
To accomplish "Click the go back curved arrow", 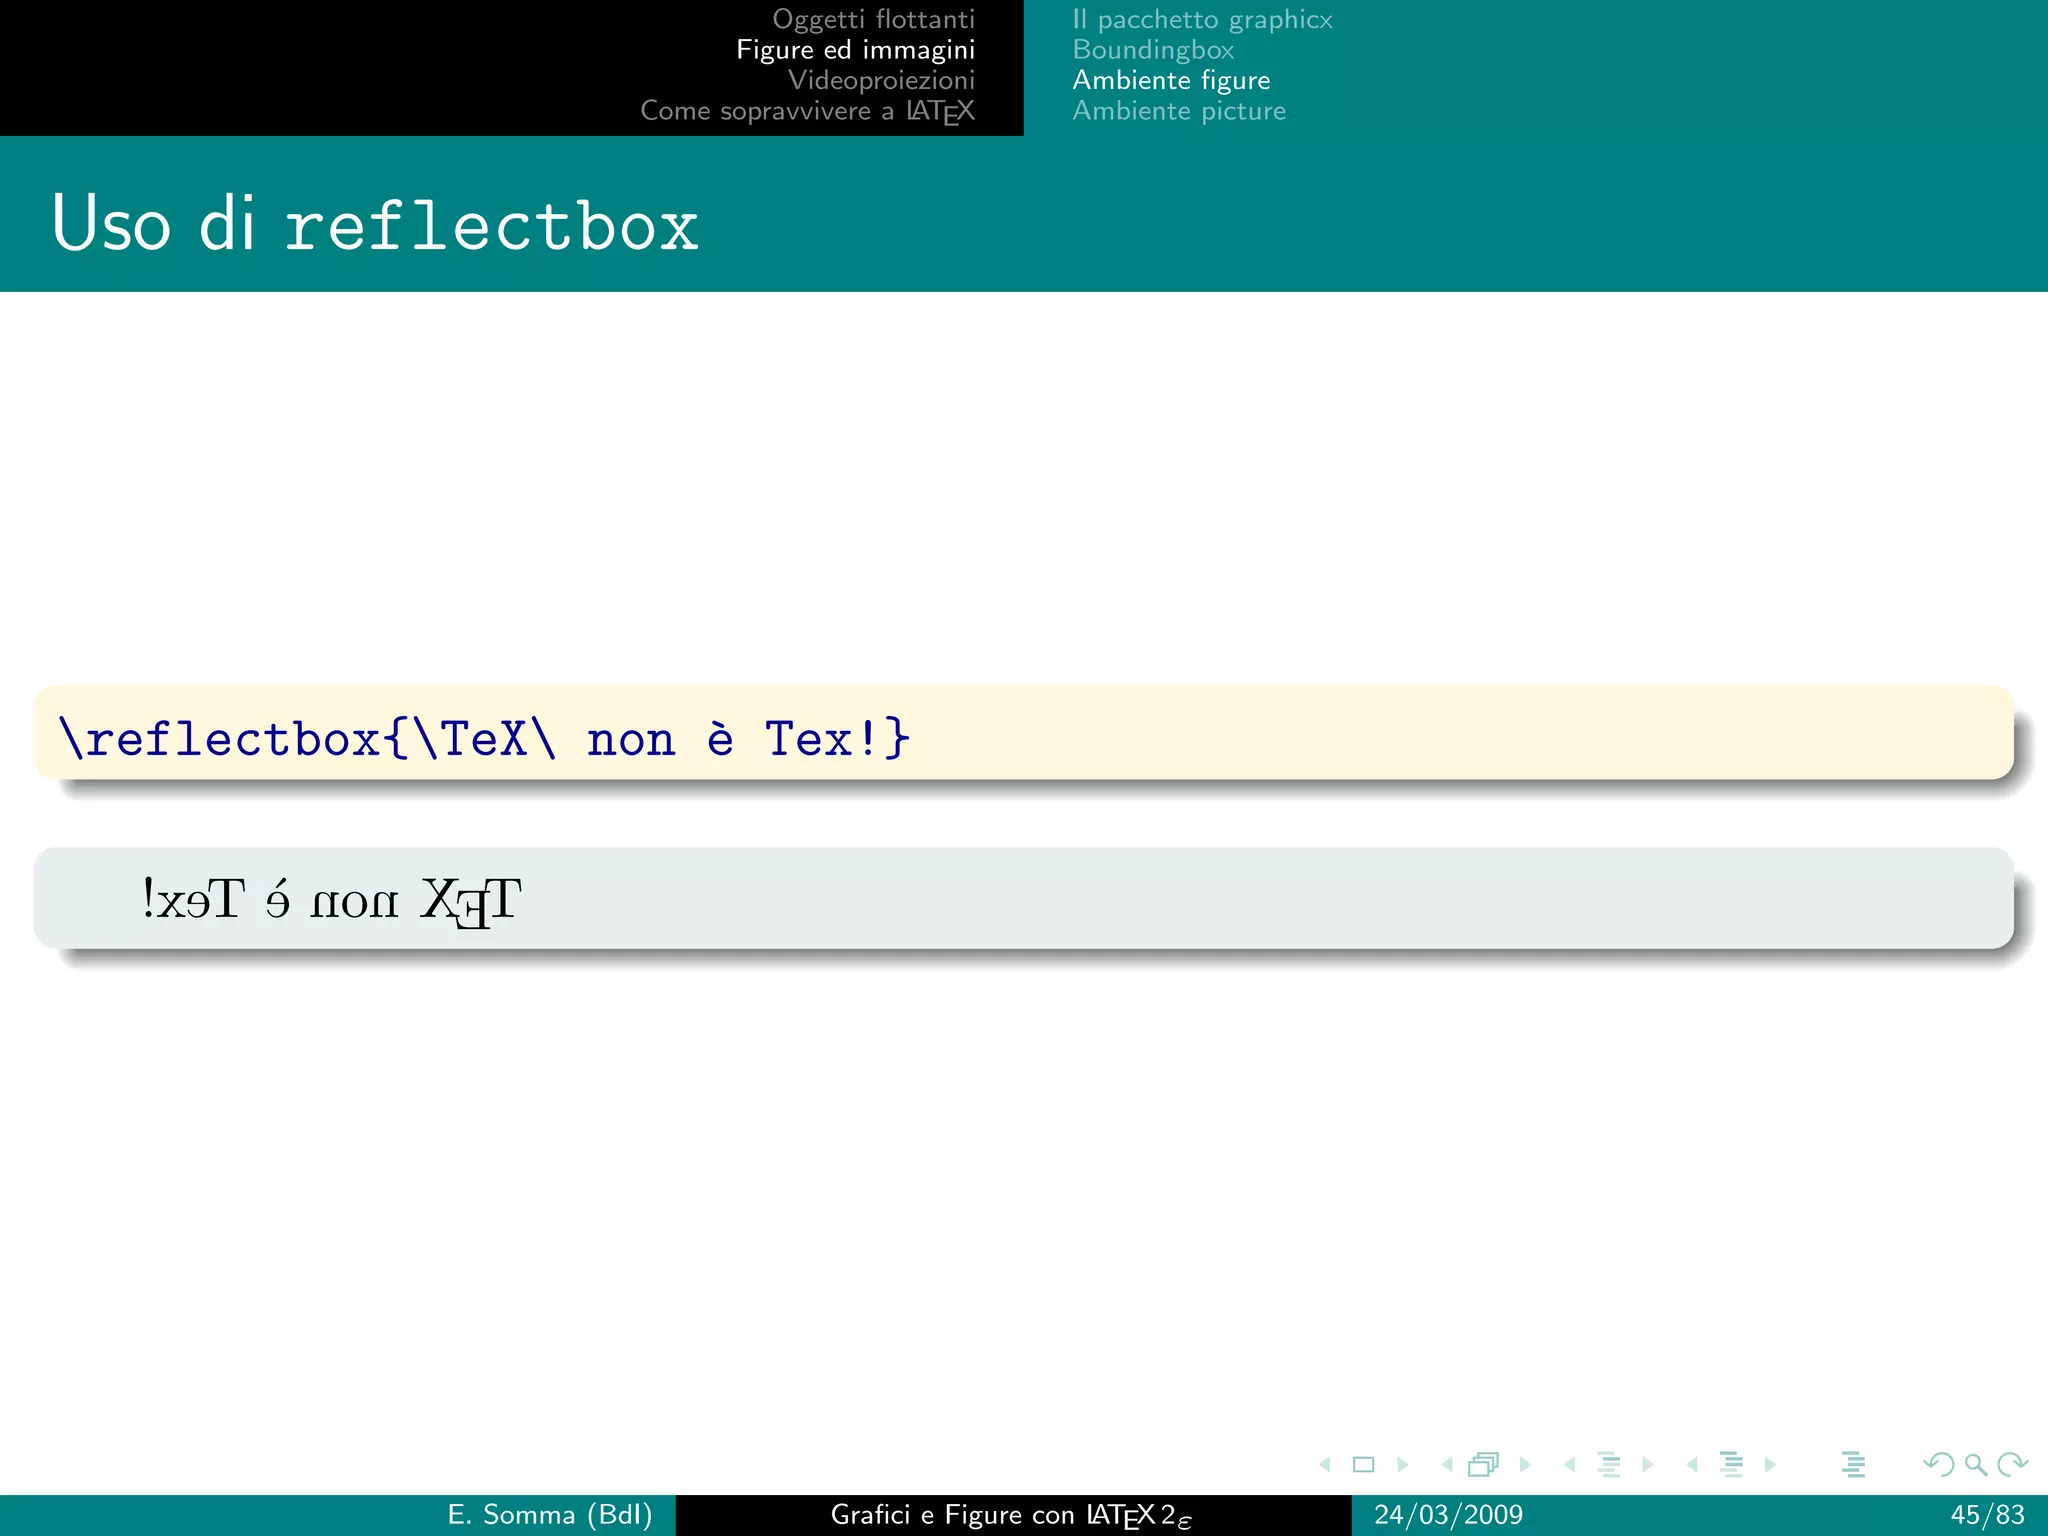I will [x=1938, y=1465].
